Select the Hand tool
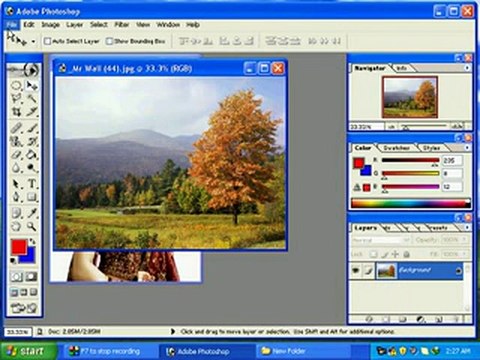The height and width of the screenshot is (360, 480). pos(16,227)
